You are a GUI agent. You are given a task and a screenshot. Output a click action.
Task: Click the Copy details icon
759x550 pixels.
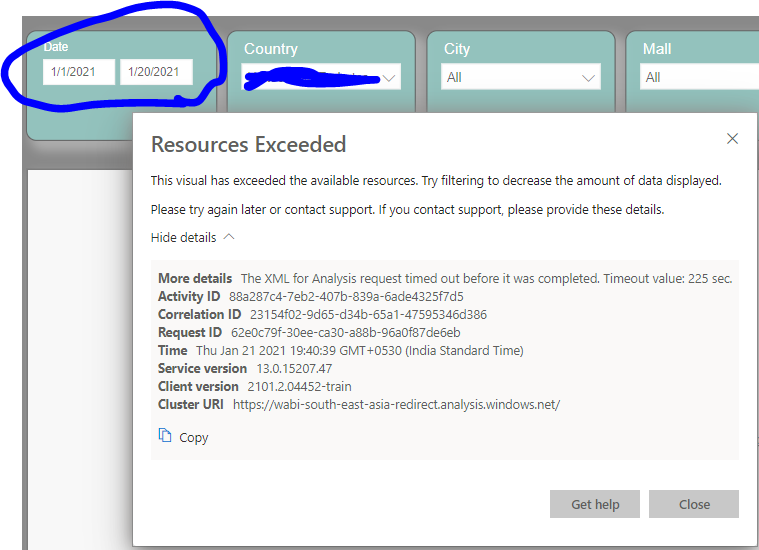coord(165,435)
